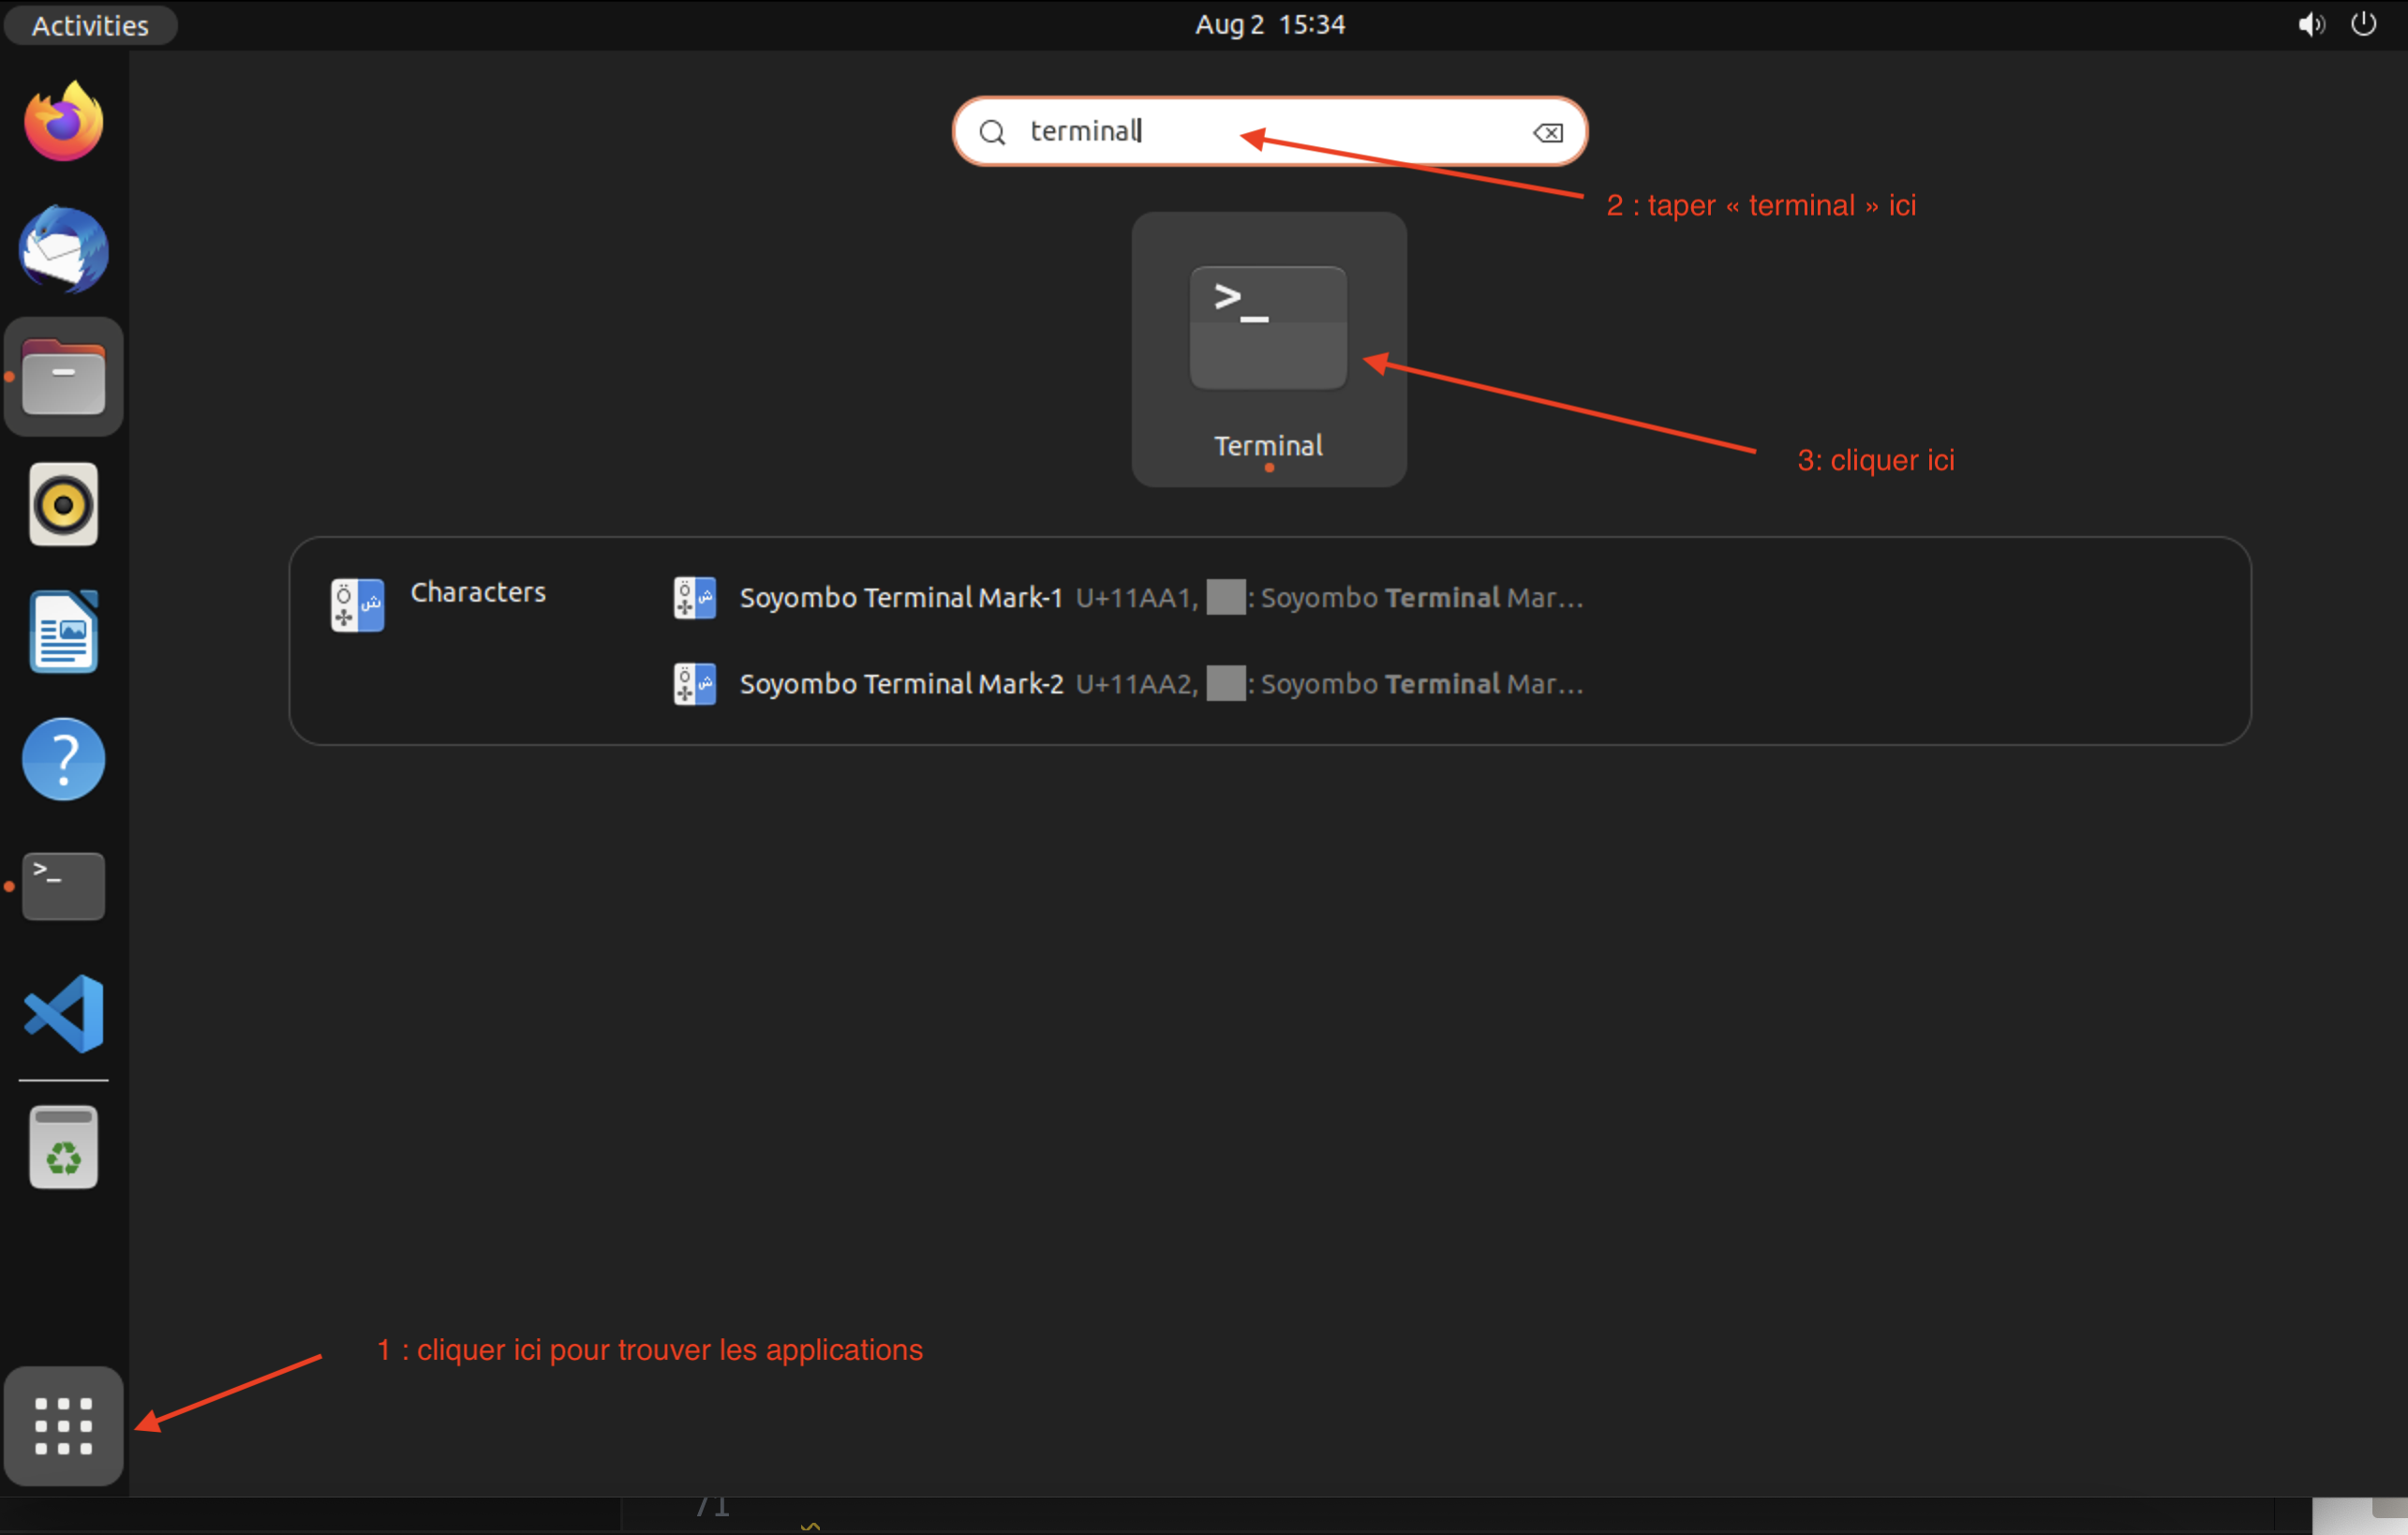Viewport: 2408px width, 1535px height.
Task: Show the applications grid
Action: pos(63,1427)
